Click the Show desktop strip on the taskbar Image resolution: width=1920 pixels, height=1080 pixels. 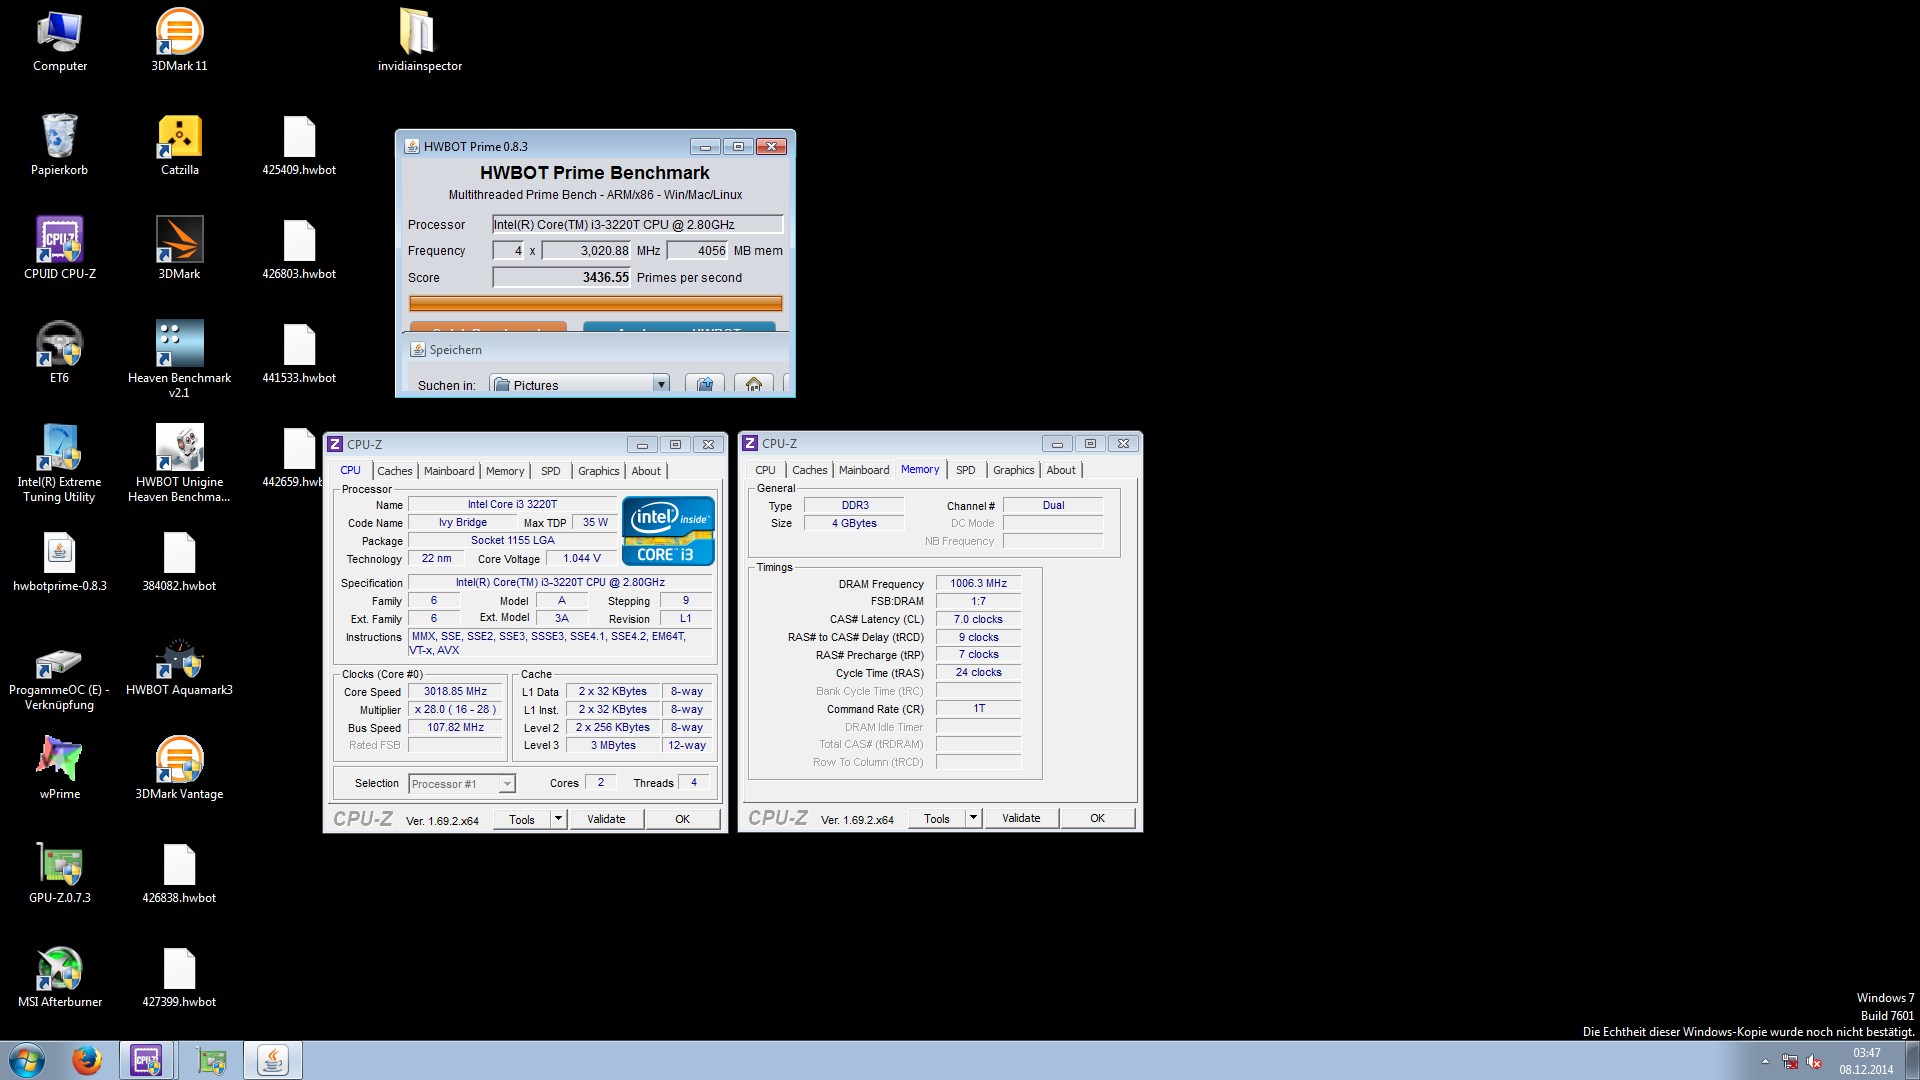[x=1912, y=1060]
